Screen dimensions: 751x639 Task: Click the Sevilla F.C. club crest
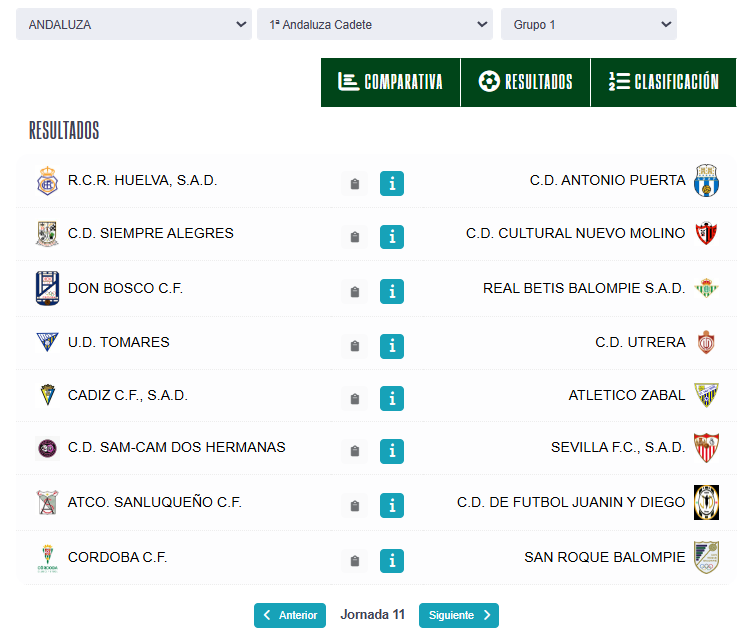(706, 447)
